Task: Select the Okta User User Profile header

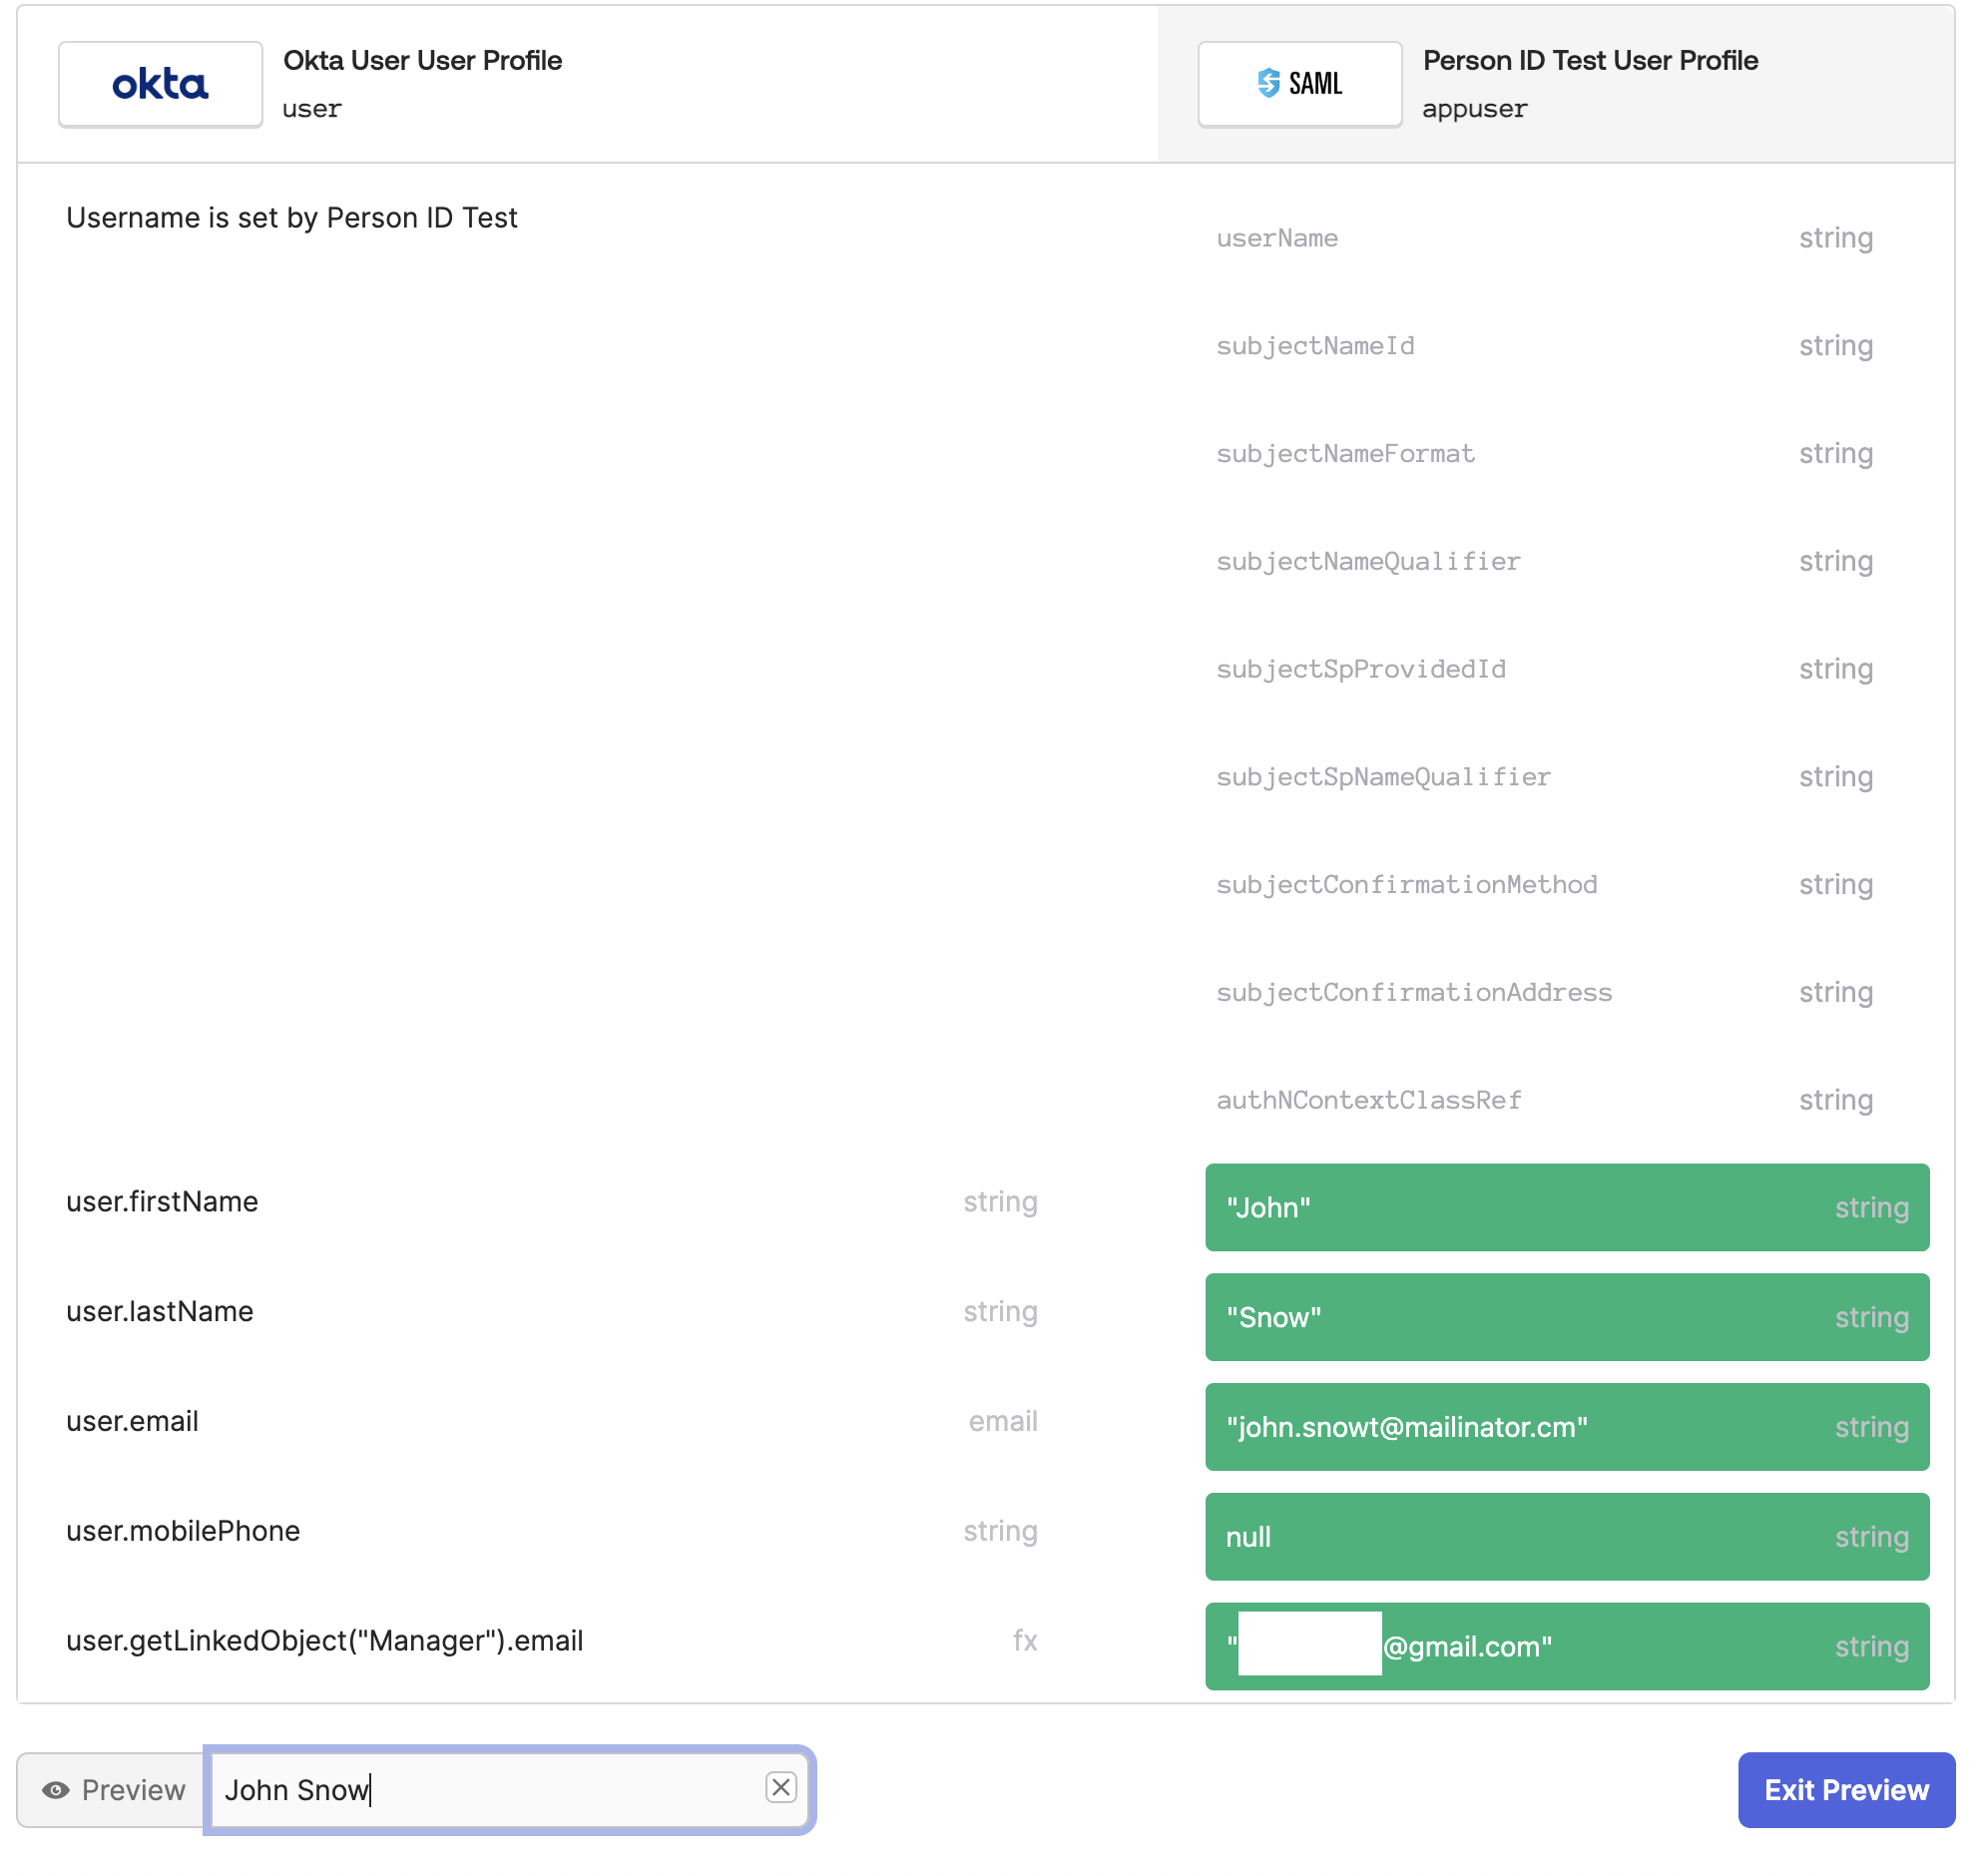Action: pos(422,61)
